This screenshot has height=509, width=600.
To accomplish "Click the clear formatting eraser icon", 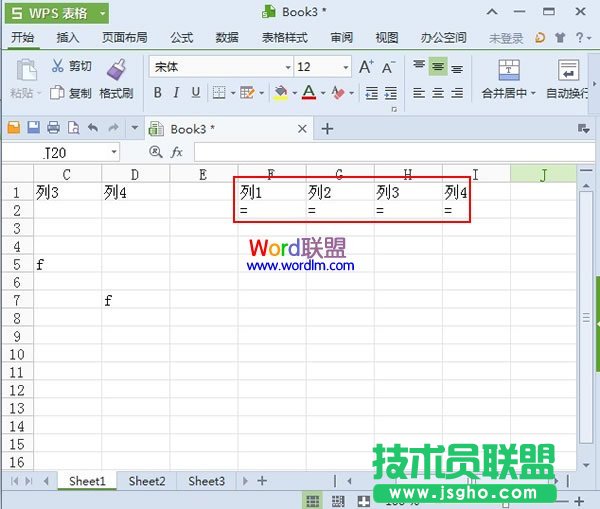I will coord(338,93).
